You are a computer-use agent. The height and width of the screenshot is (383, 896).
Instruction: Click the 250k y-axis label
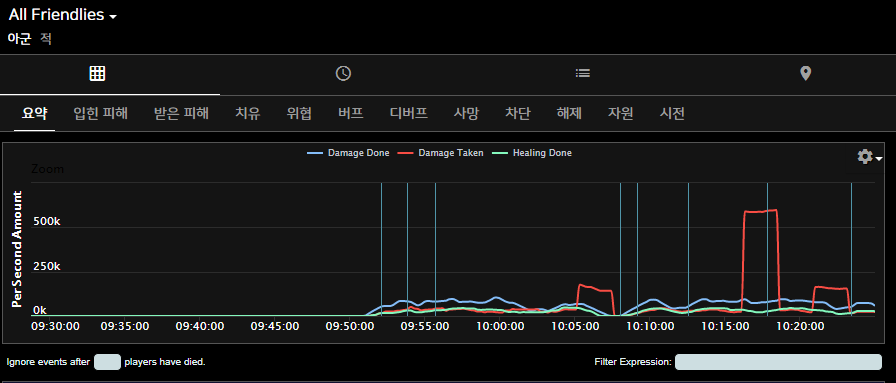coord(46,267)
